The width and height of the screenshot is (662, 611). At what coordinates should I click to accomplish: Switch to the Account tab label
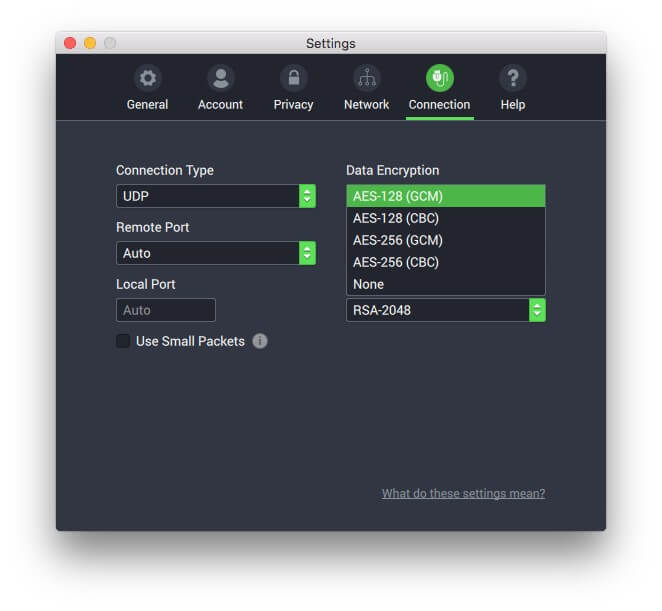click(220, 104)
